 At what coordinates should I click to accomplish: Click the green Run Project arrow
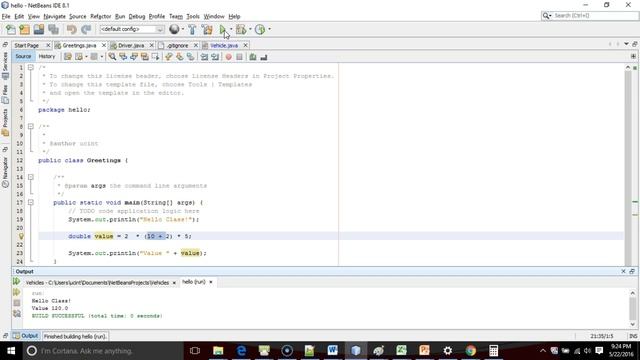click(222, 29)
